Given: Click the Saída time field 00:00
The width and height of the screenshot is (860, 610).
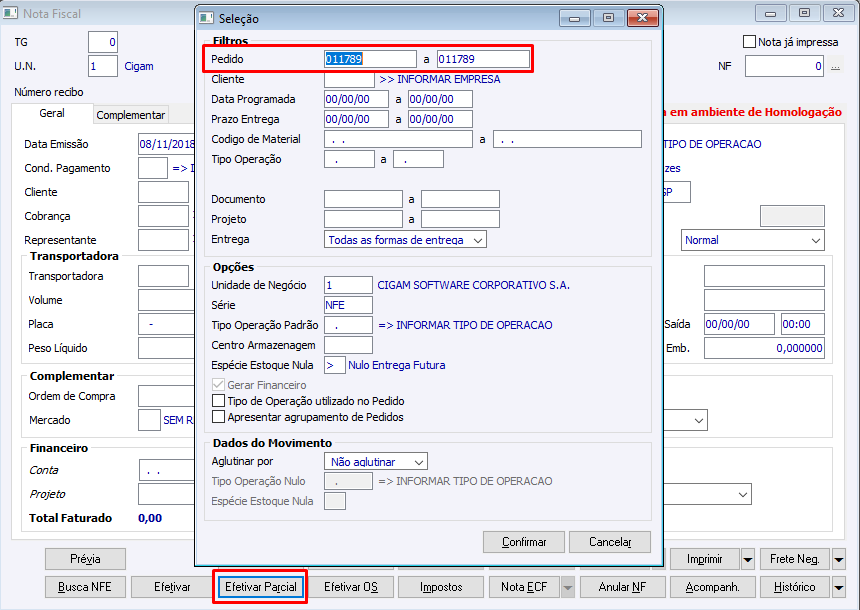Looking at the screenshot, I should click(802, 324).
